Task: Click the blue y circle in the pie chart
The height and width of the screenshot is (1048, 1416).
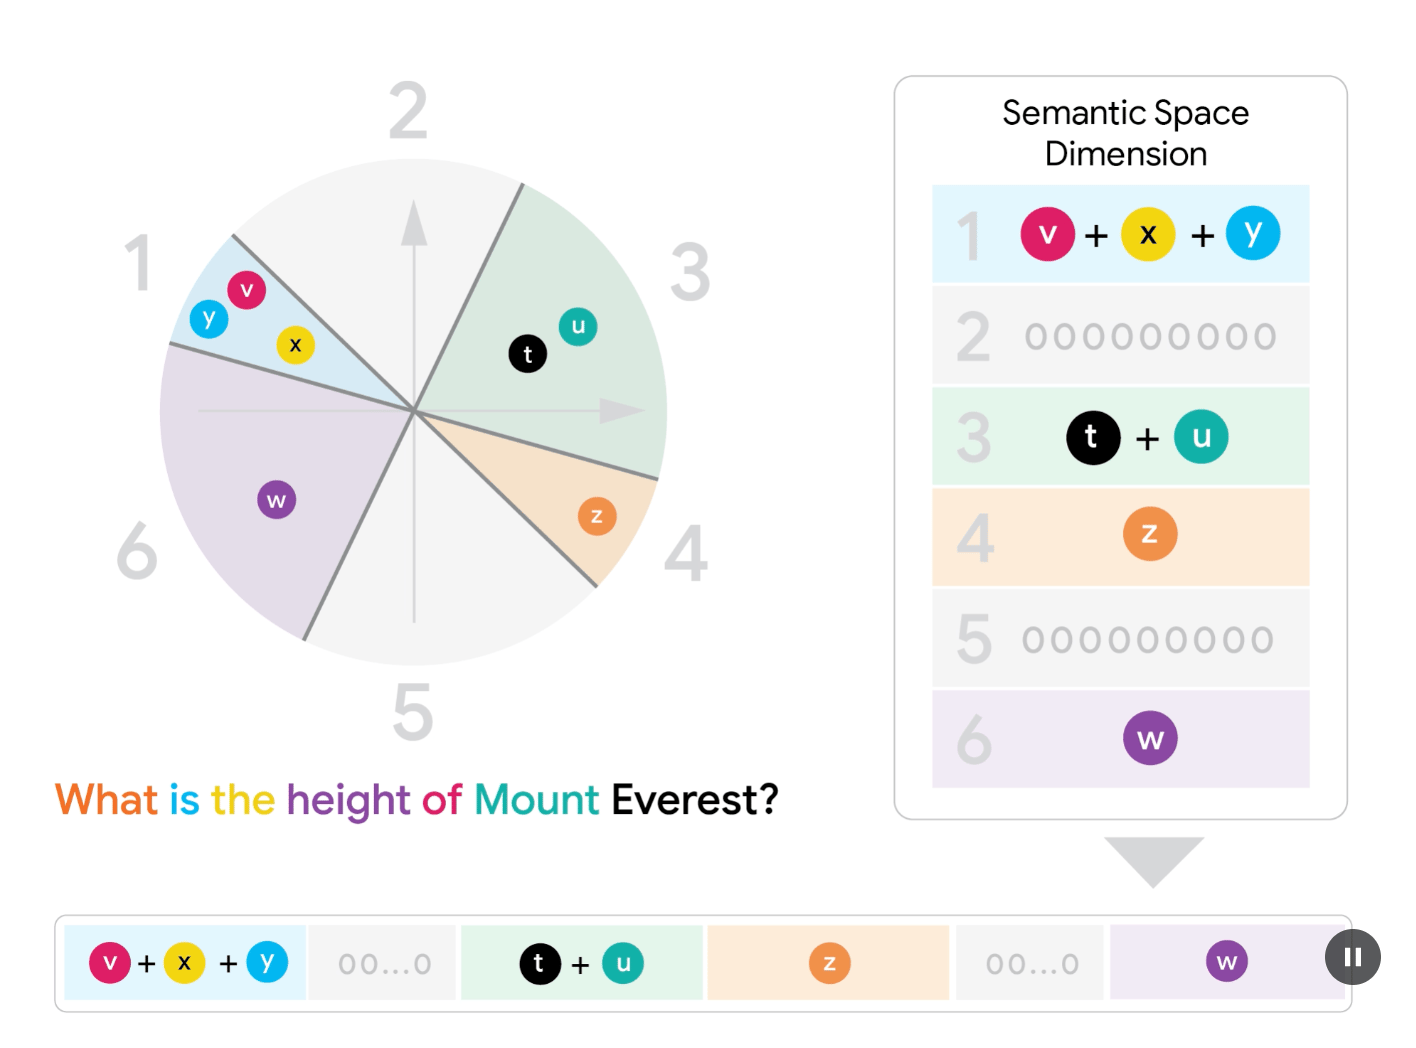Action: pyautogui.click(x=209, y=319)
